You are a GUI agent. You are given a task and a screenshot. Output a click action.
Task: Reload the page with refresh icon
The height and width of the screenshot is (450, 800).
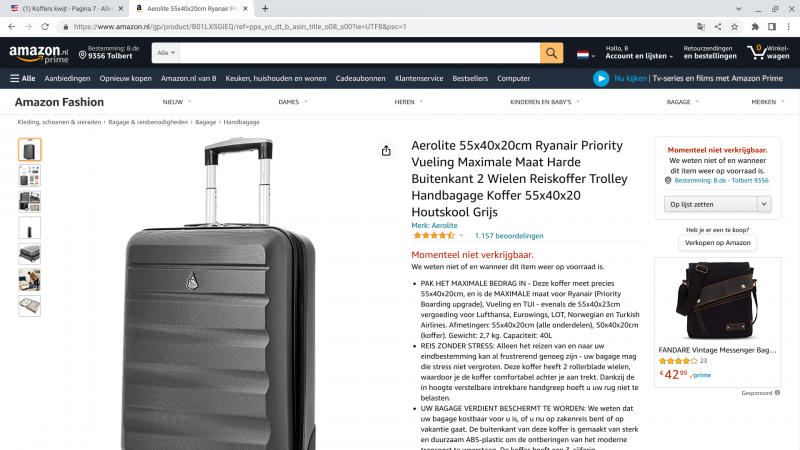(45, 27)
